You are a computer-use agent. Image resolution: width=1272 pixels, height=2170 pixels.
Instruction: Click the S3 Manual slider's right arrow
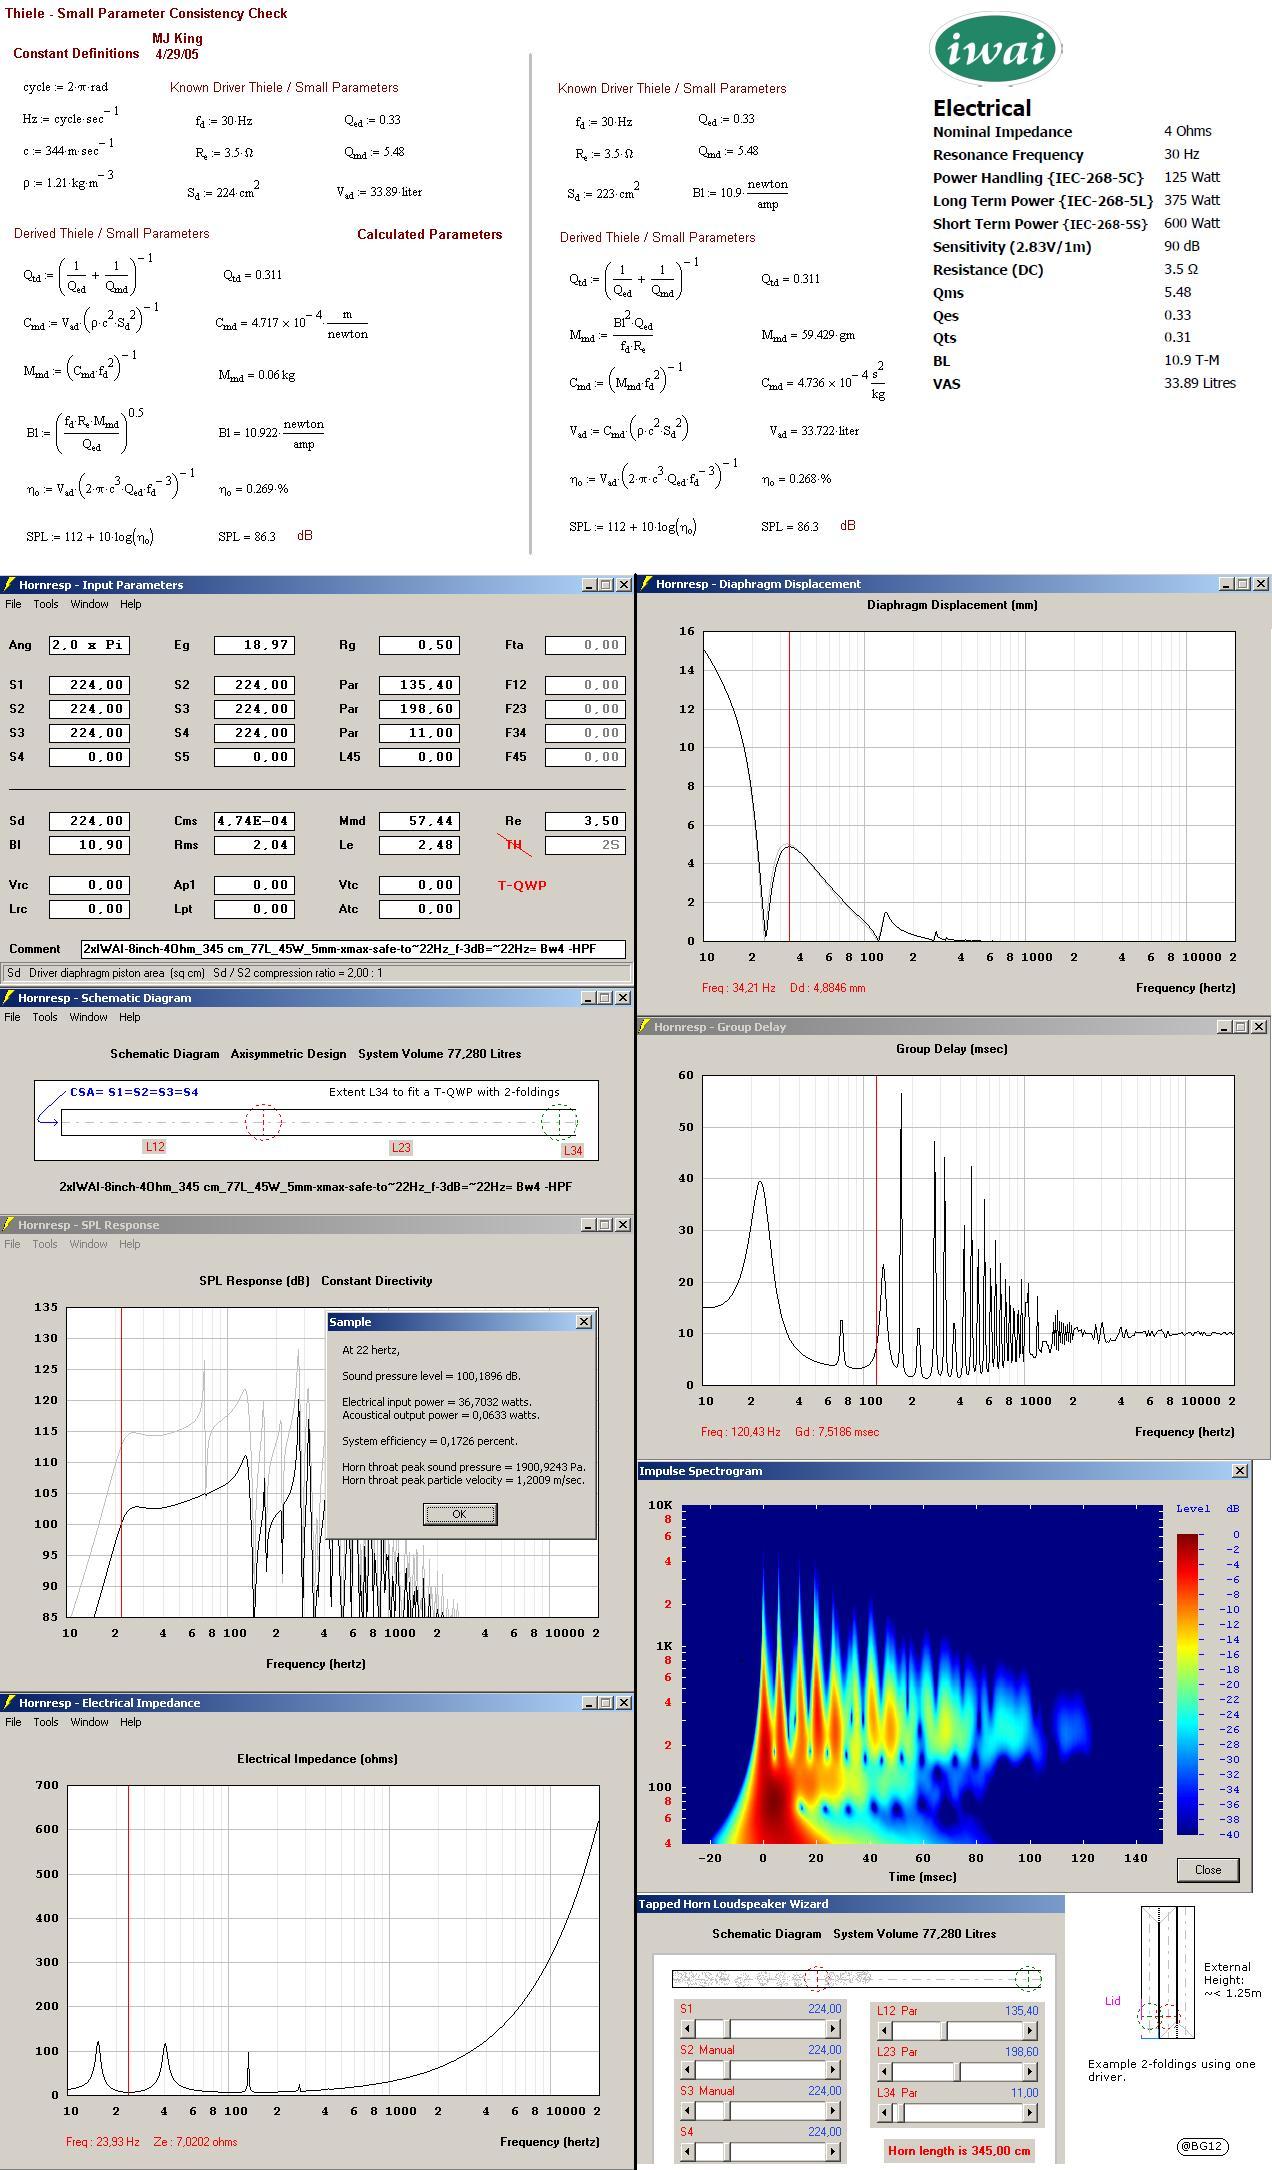tap(832, 2111)
